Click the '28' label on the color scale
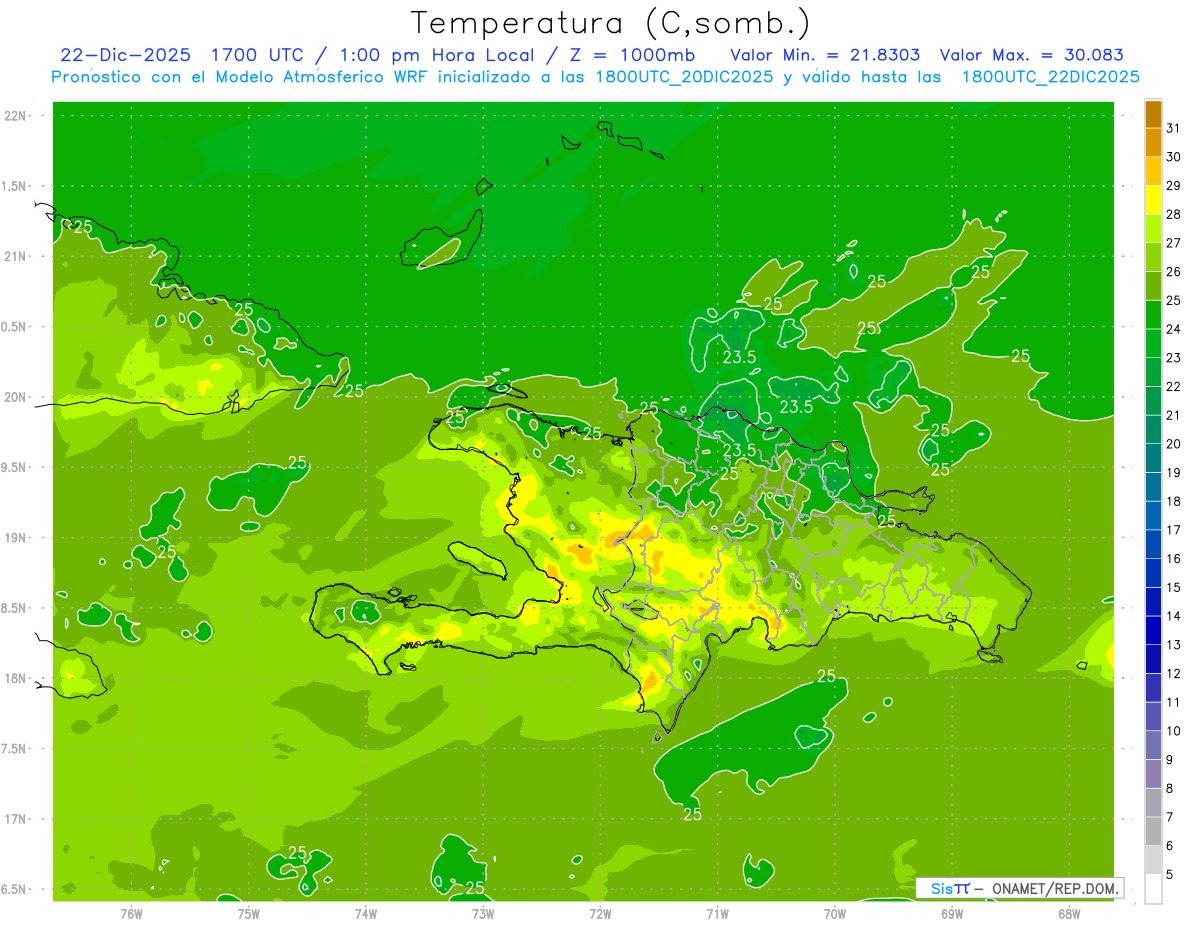Image resolution: width=1200 pixels, height=927 pixels. tap(1174, 214)
